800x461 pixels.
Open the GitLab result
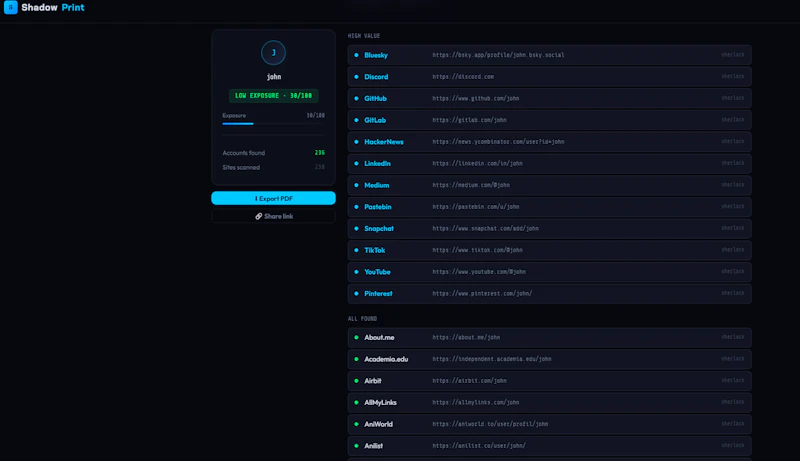pyautogui.click(x=549, y=120)
